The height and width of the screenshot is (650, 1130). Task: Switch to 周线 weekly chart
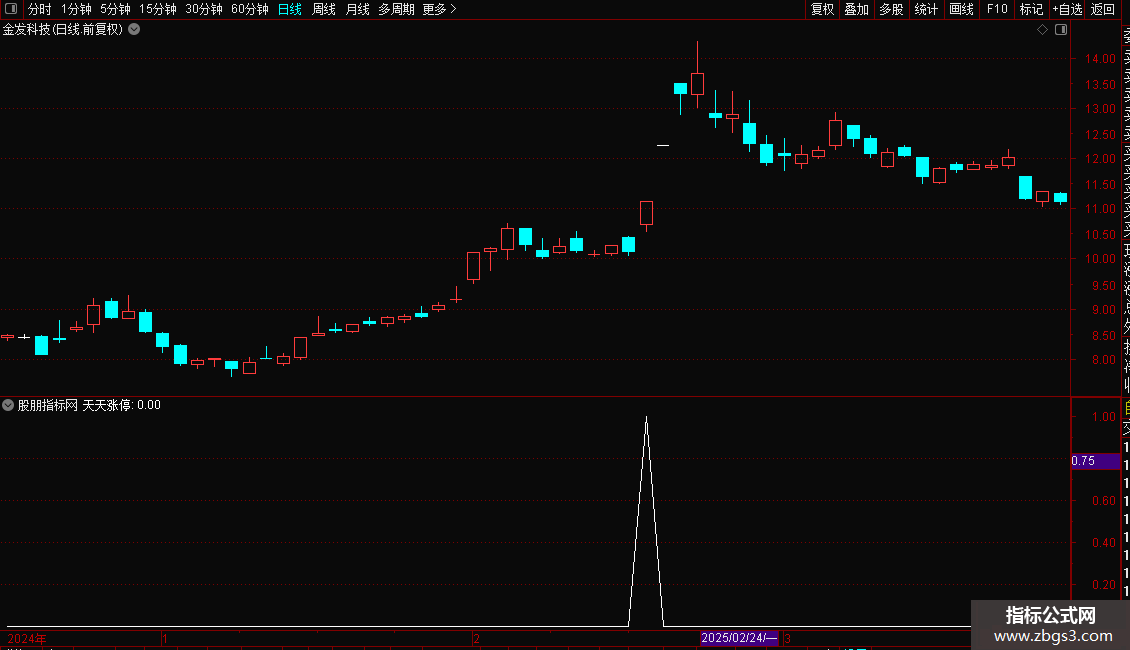(324, 9)
